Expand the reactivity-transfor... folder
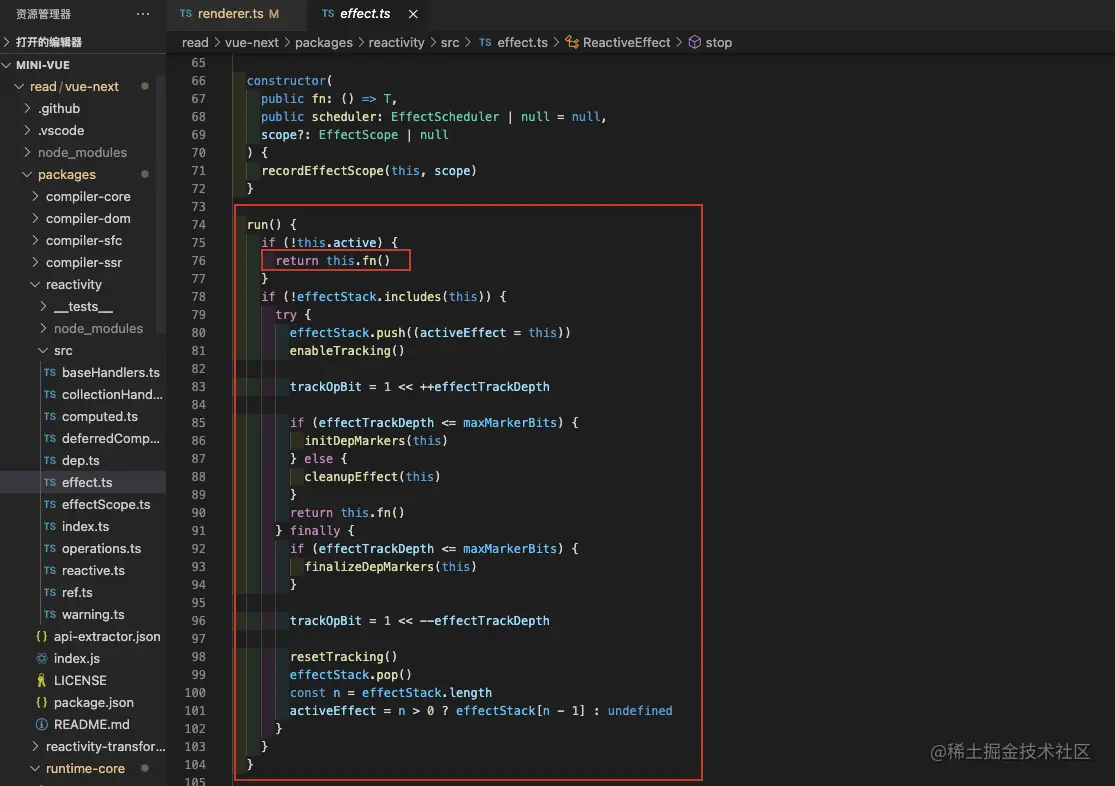The width and height of the screenshot is (1115, 786). coord(35,746)
